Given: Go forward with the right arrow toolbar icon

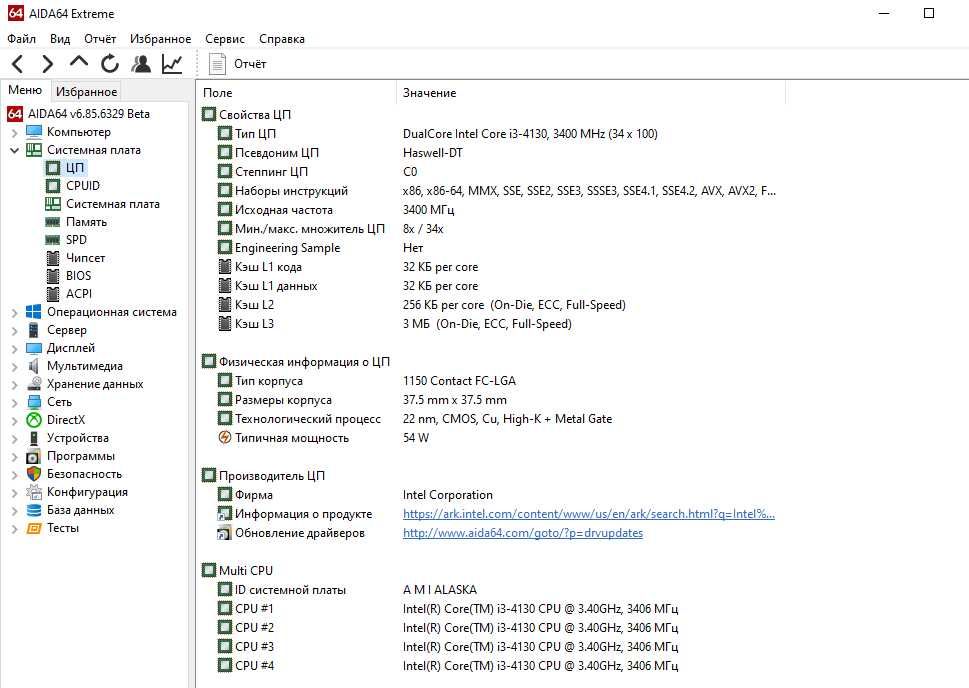Looking at the screenshot, I should tap(48, 64).
